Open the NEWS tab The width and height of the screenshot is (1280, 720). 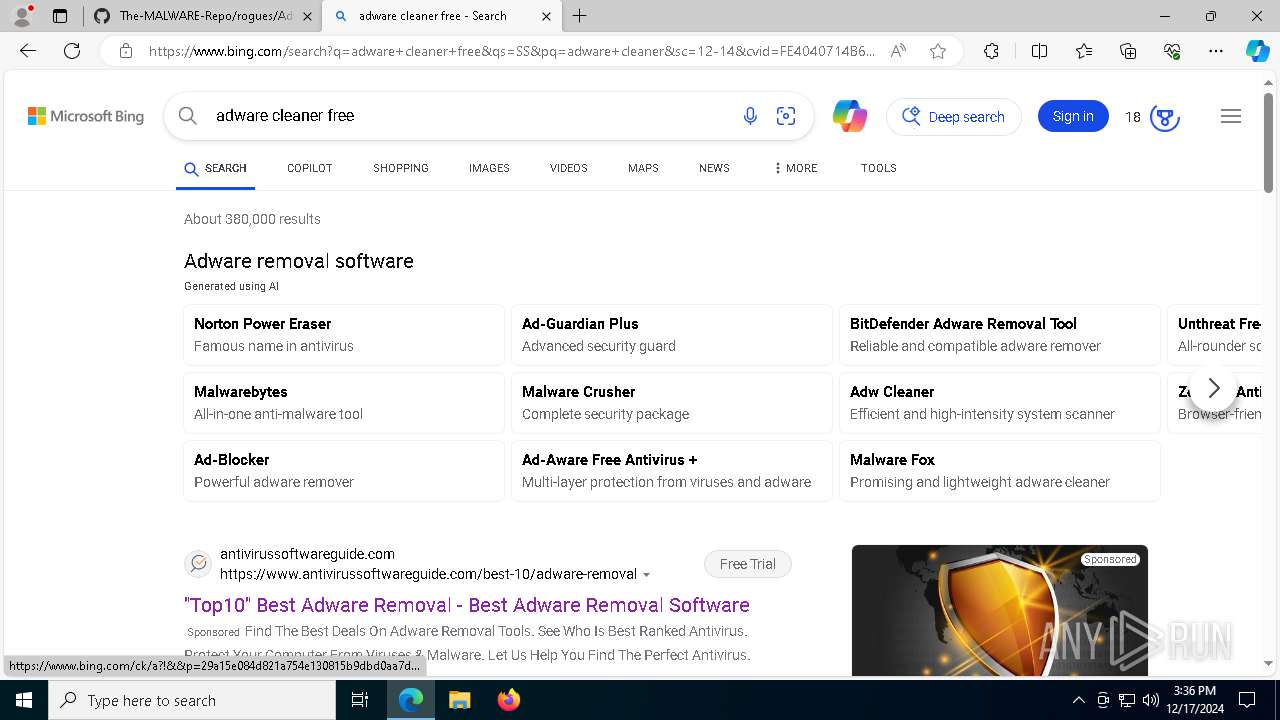click(714, 168)
